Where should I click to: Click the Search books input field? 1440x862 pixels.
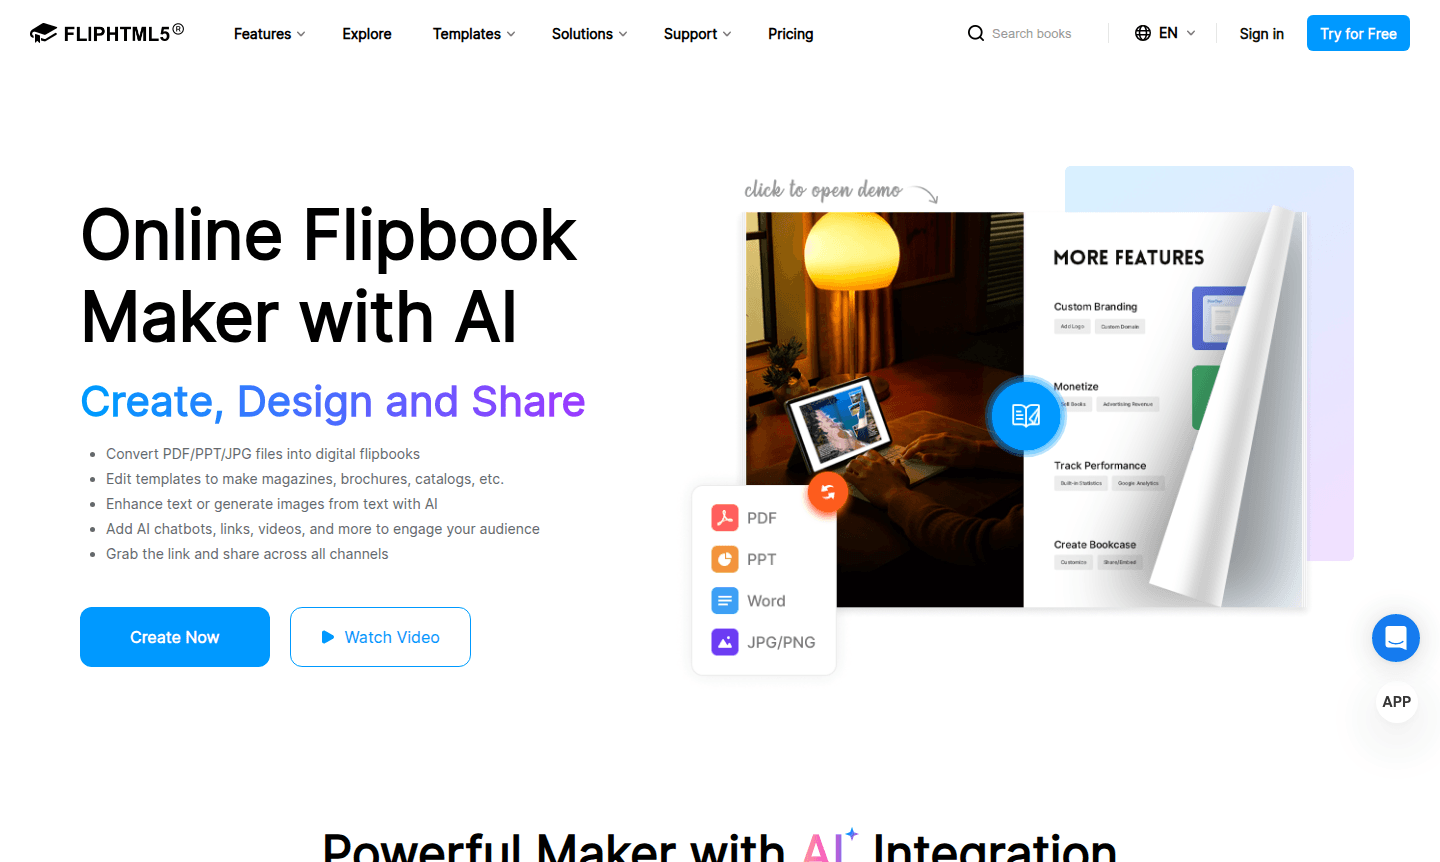1032,33
